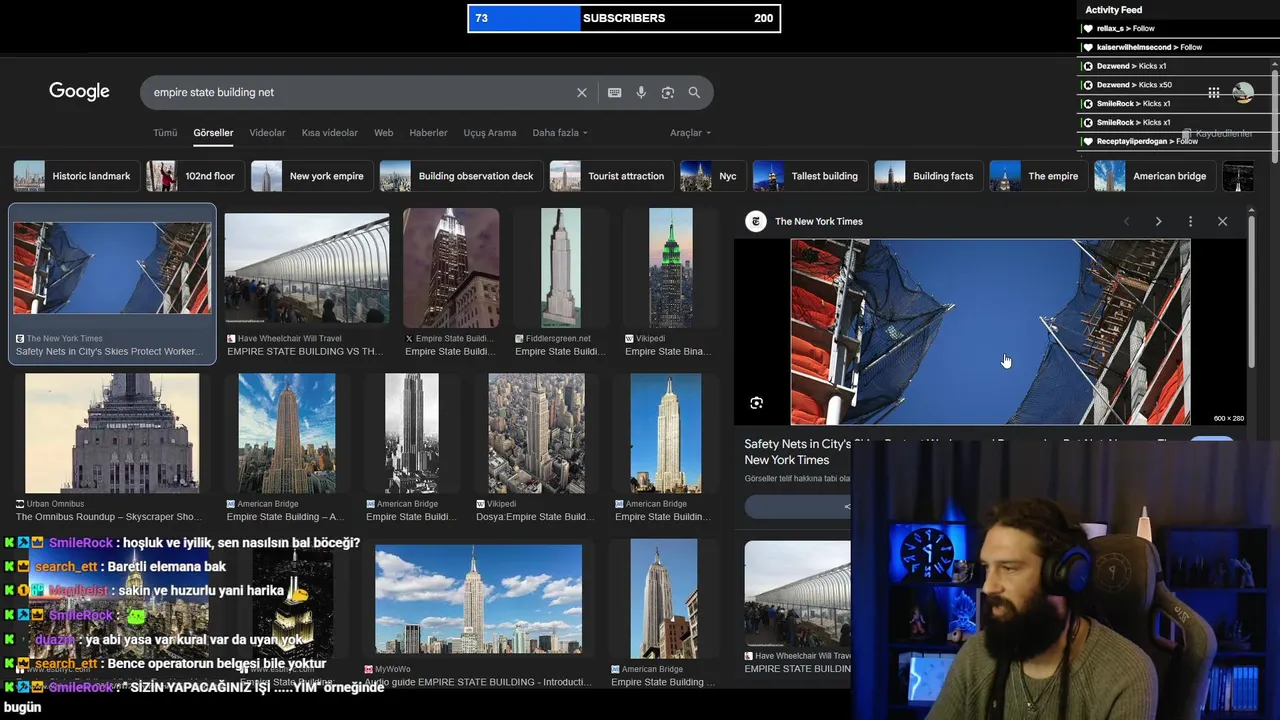Image resolution: width=1280 pixels, height=720 pixels.
Task: Filter by Nyc chip
Action: pos(713,176)
